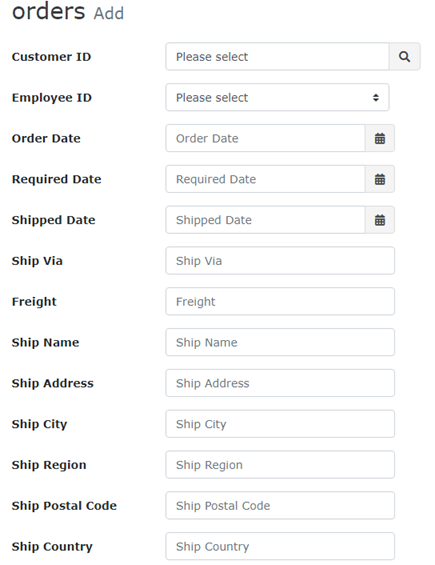Image resolution: width=435 pixels, height=565 pixels.
Task: Click the Ship Name input field
Action: click(x=280, y=342)
